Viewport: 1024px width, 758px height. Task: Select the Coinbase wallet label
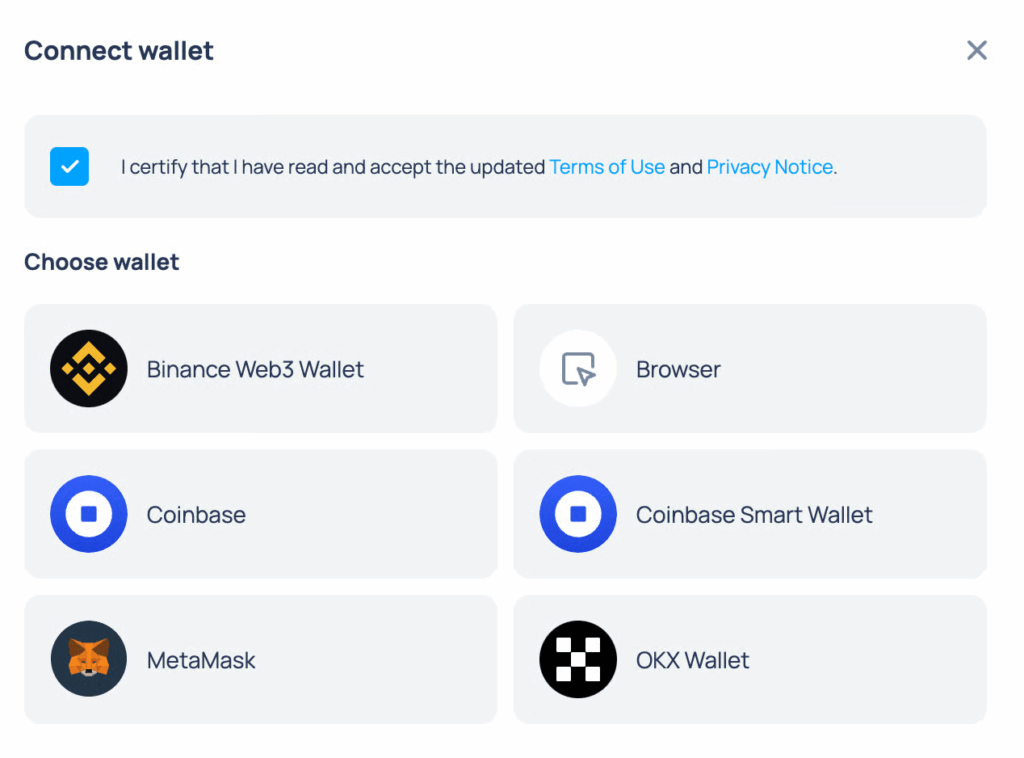(196, 514)
